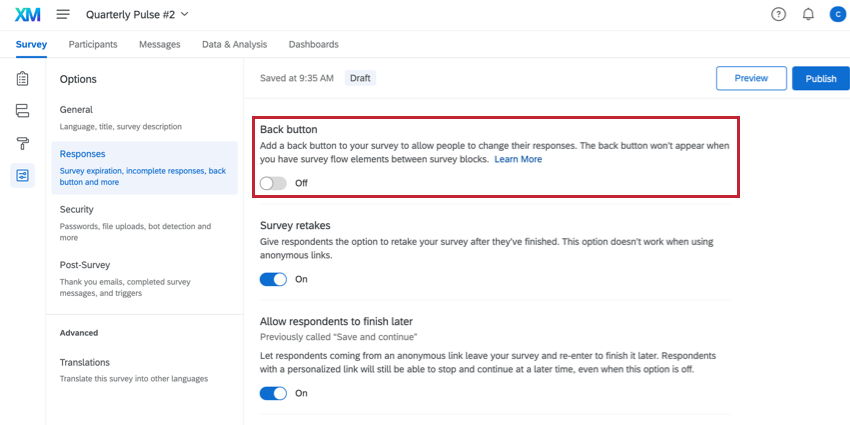Enable the Back button toggle

(273, 183)
